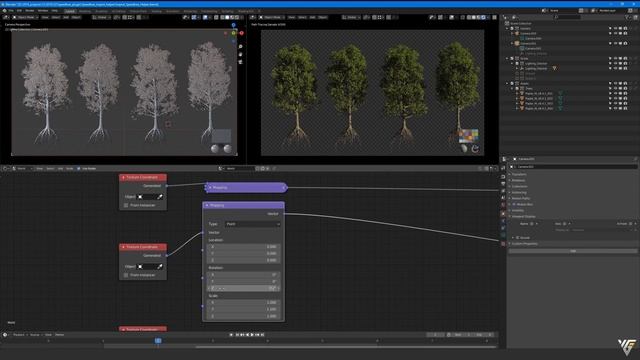Click the blue Z axis gizmo in left viewport
Screen dimensions: 640x360
pyautogui.click(x=233, y=25)
